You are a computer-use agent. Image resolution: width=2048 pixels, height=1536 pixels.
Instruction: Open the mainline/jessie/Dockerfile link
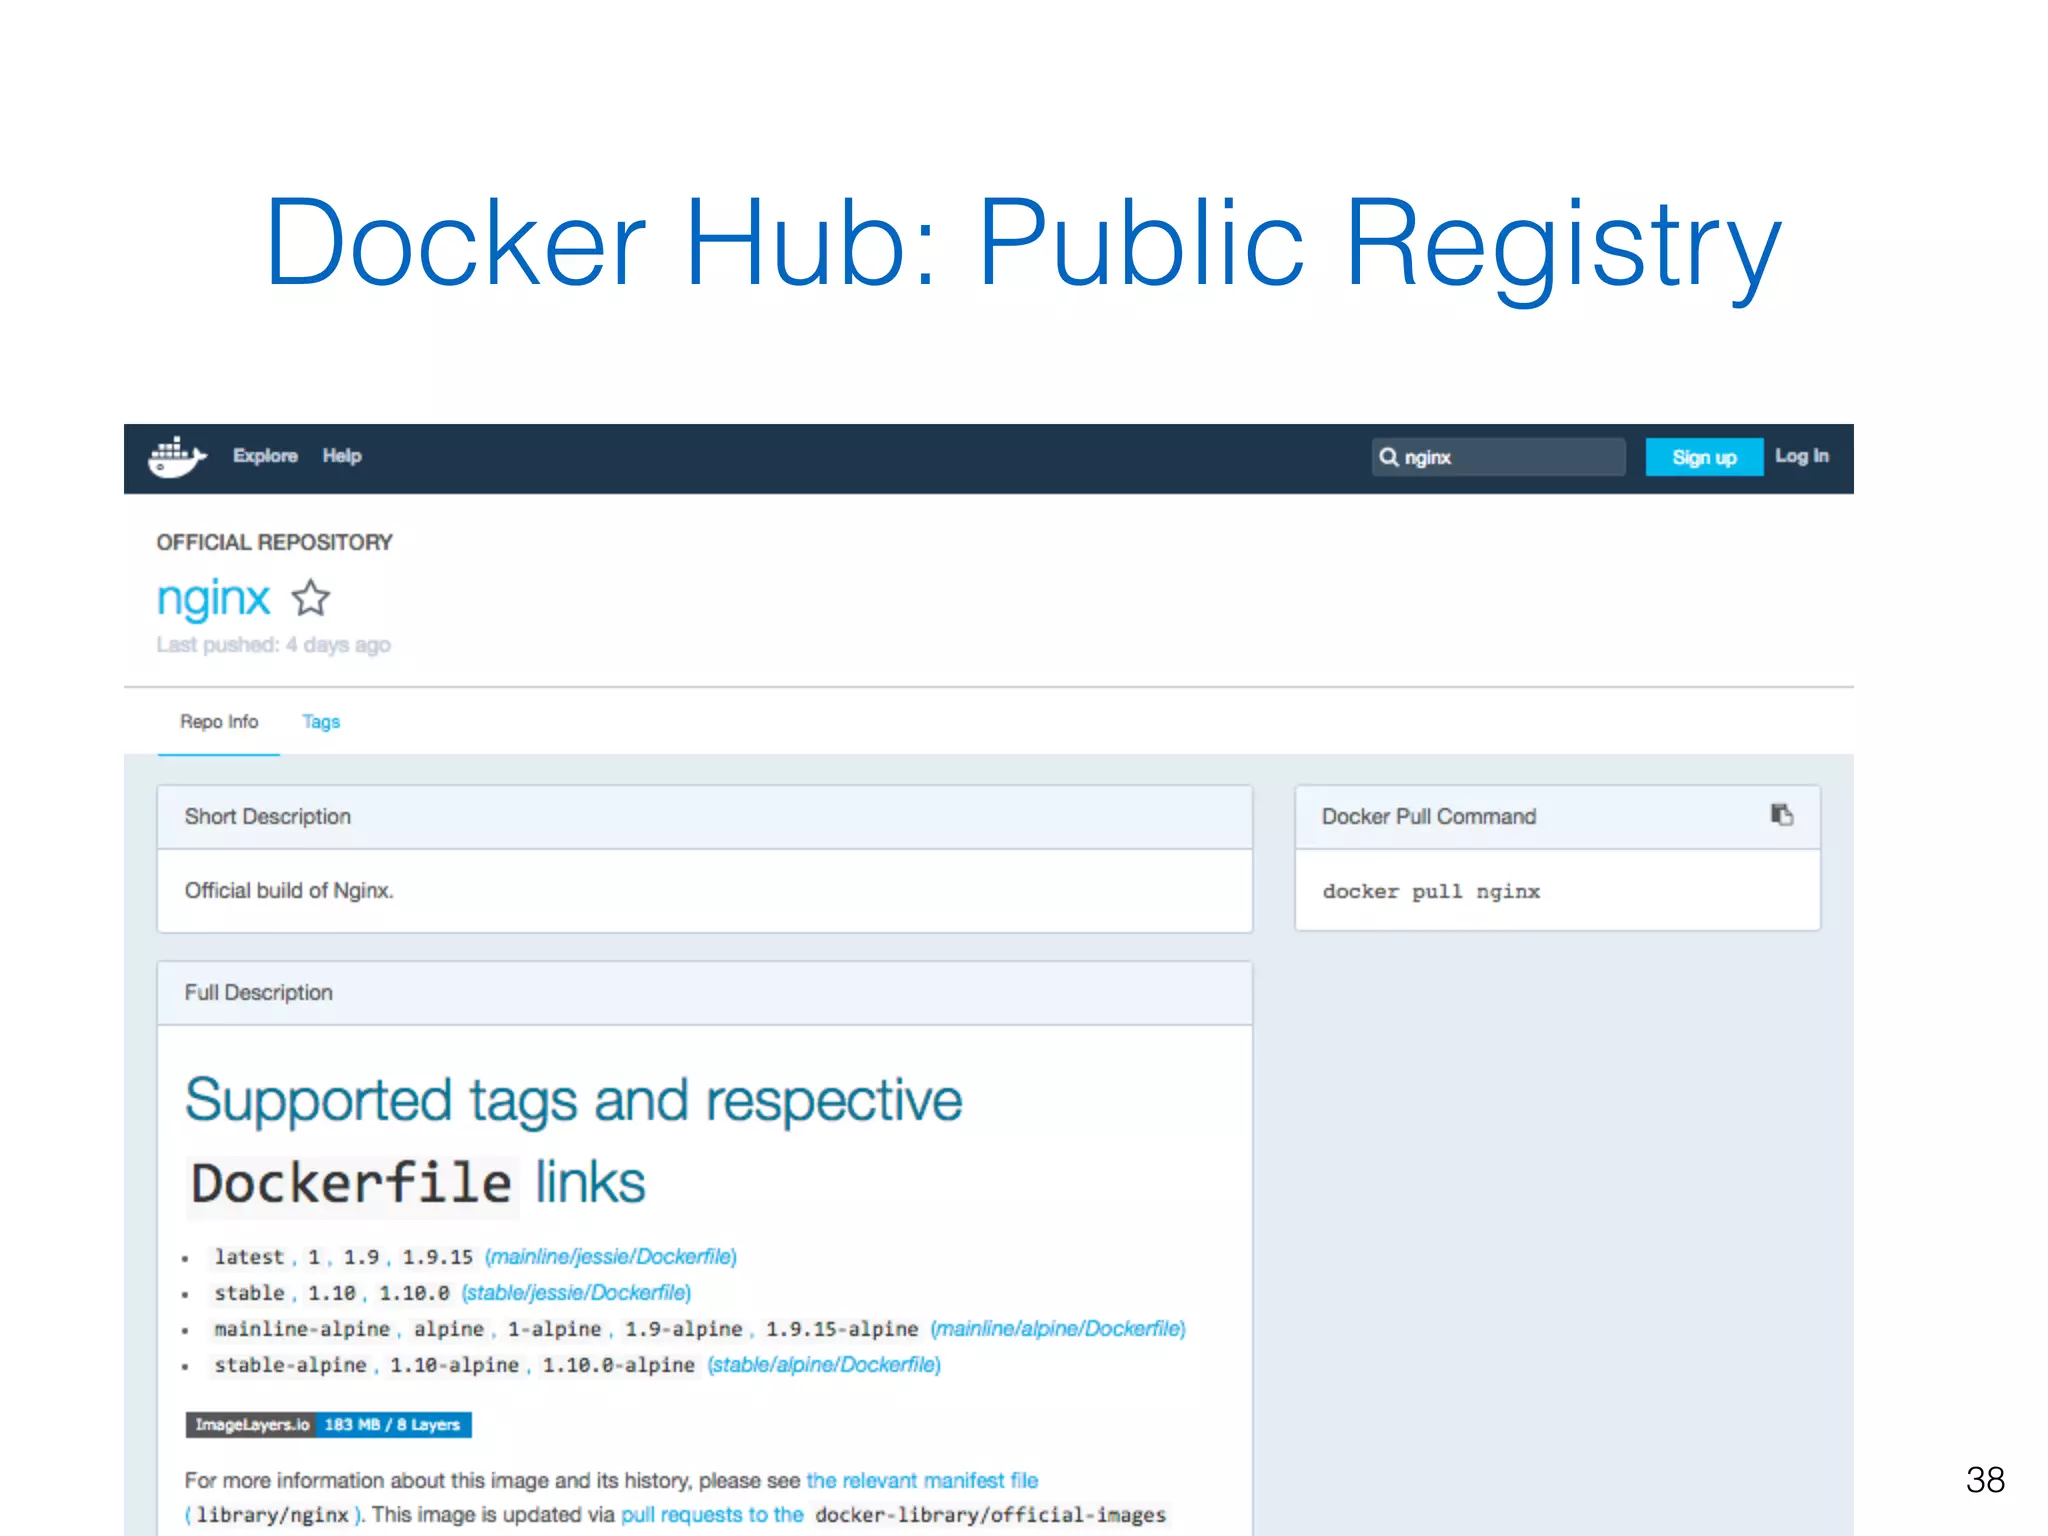pyautogui.click(x=611, y=1256)
